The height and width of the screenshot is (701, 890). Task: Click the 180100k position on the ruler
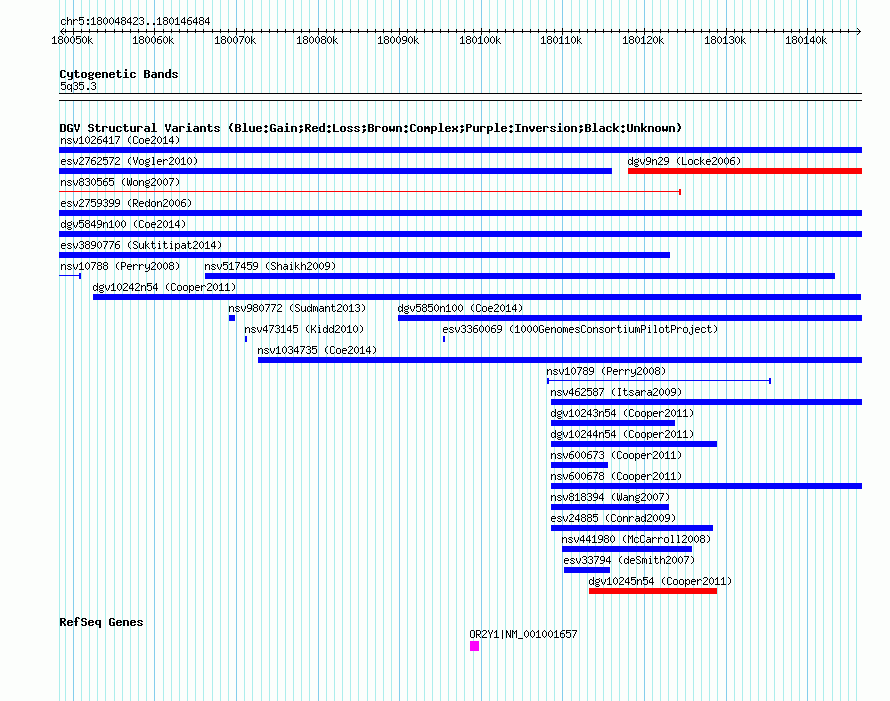pos(480,40)
